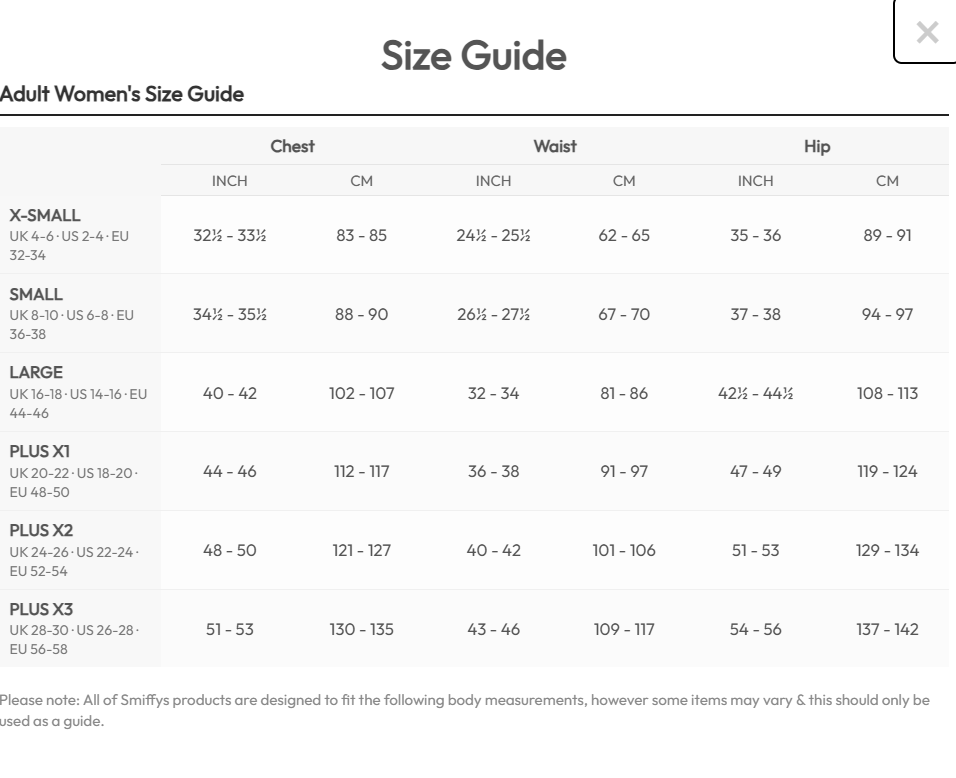The width and height of the screenshot is (956, 778).
Task: Click the Size Guide heading
Action: pyautogui.click(x=474, y=55)
